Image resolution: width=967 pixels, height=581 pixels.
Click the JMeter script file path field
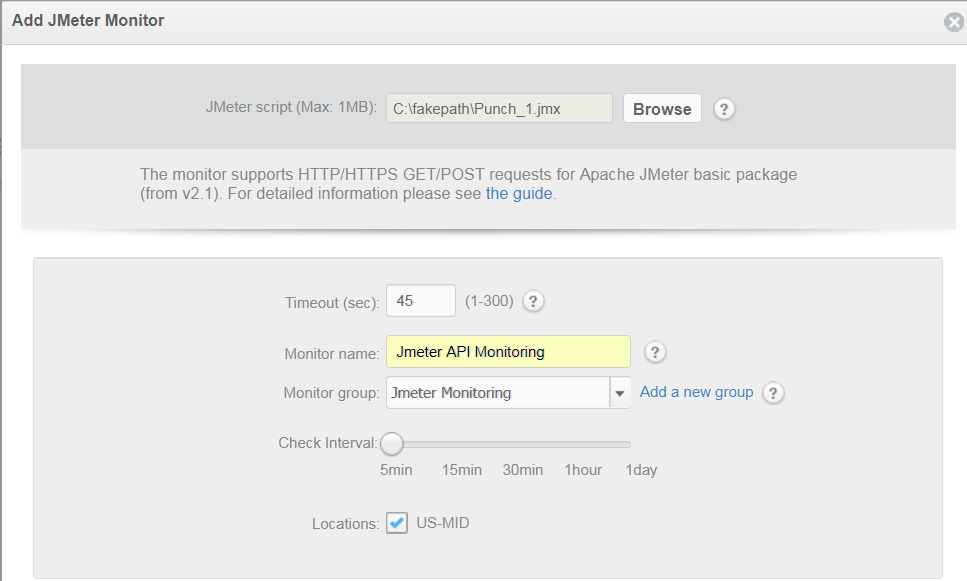pos(499,109)
